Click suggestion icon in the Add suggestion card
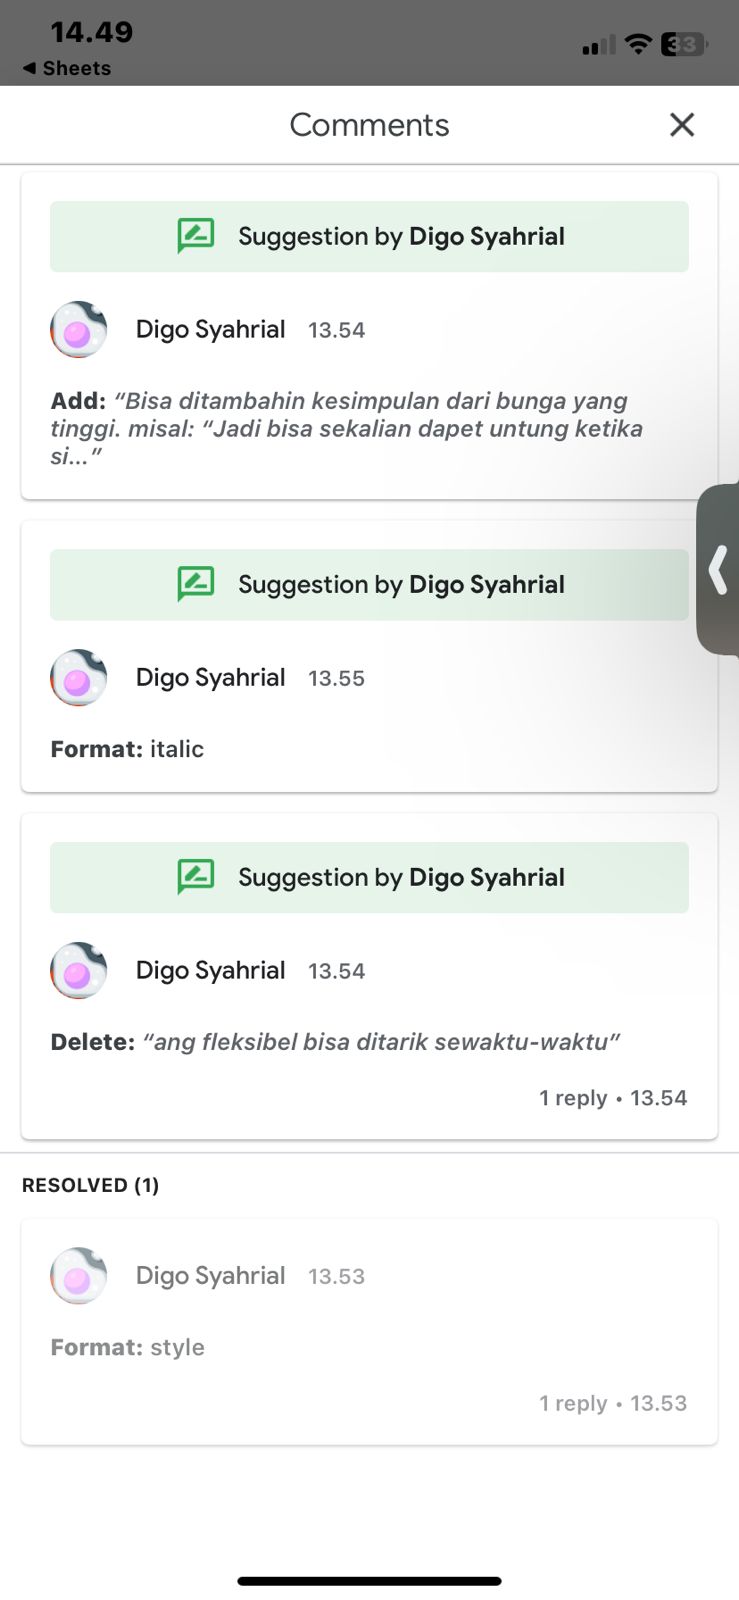The image size is (739, 1600). tap(196, 236)
